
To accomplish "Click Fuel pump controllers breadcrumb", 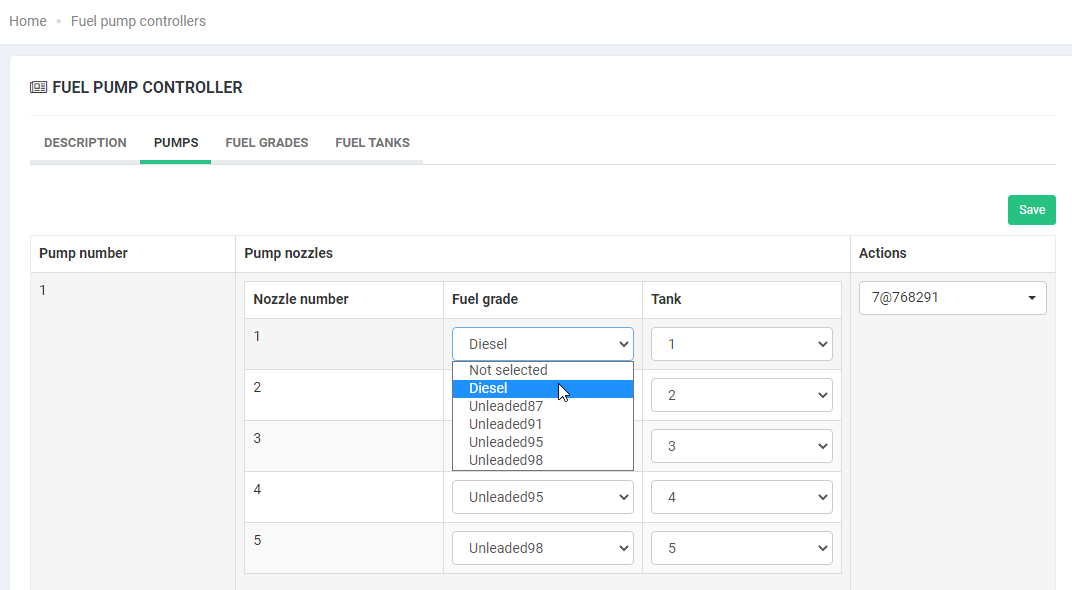I will (138, 21).
